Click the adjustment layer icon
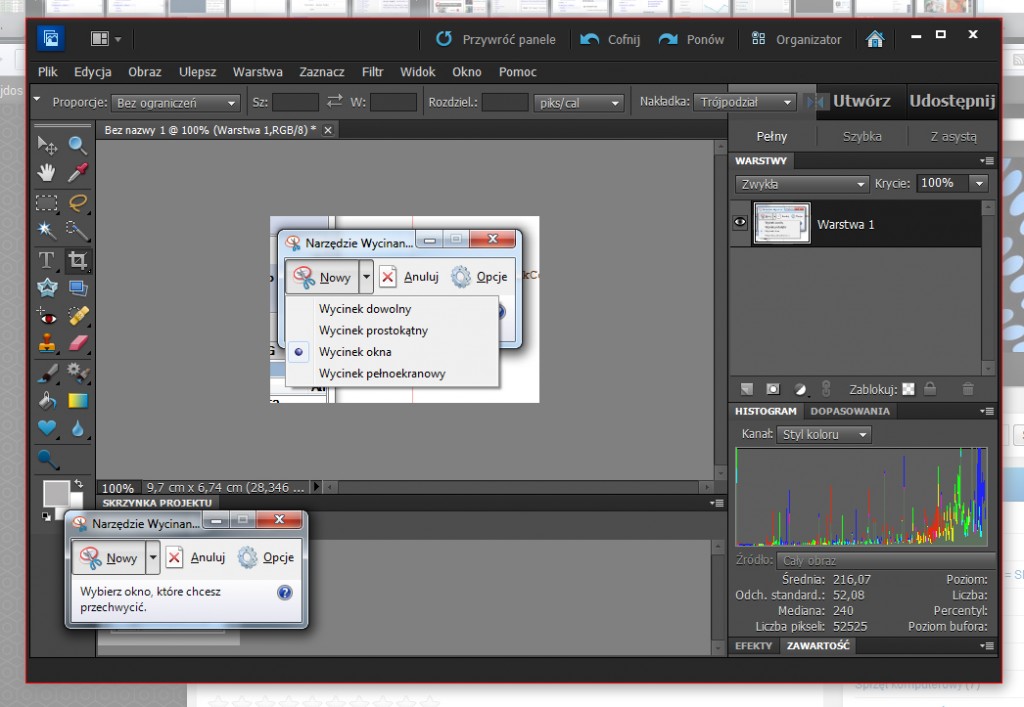Viewport: 1024px width, 707px height. point(800,389)
